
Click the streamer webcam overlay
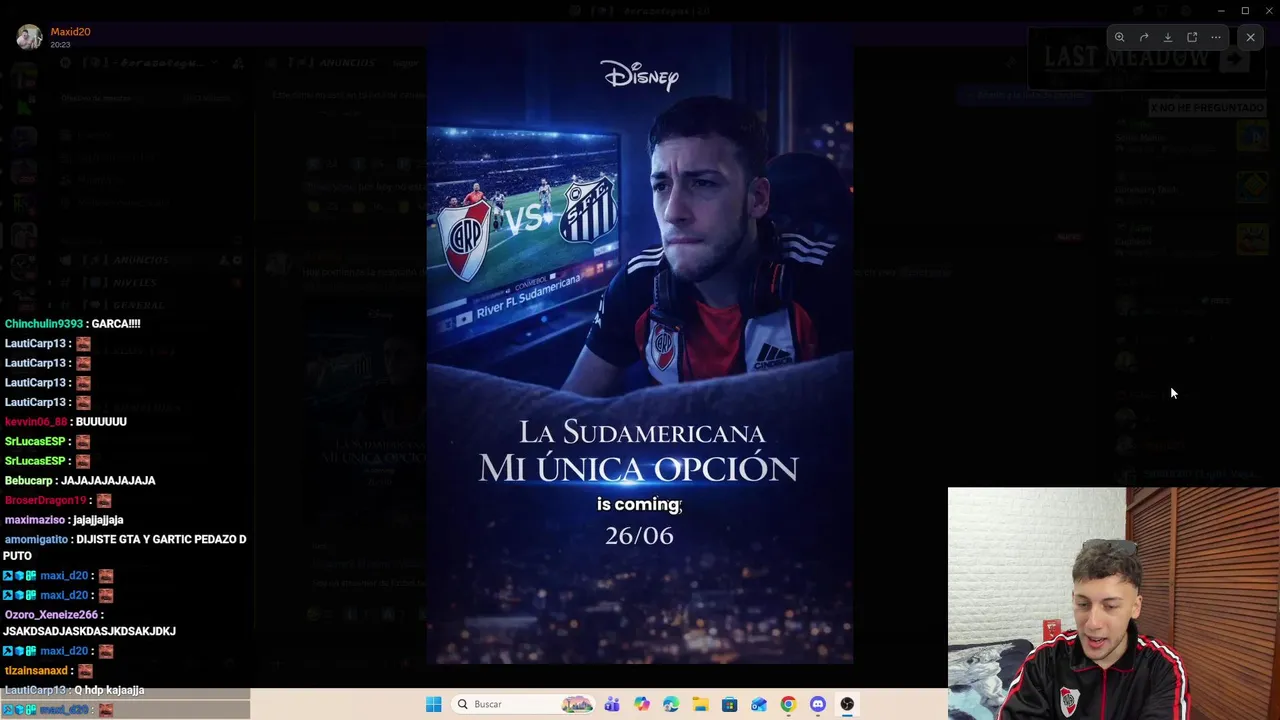1114,603
